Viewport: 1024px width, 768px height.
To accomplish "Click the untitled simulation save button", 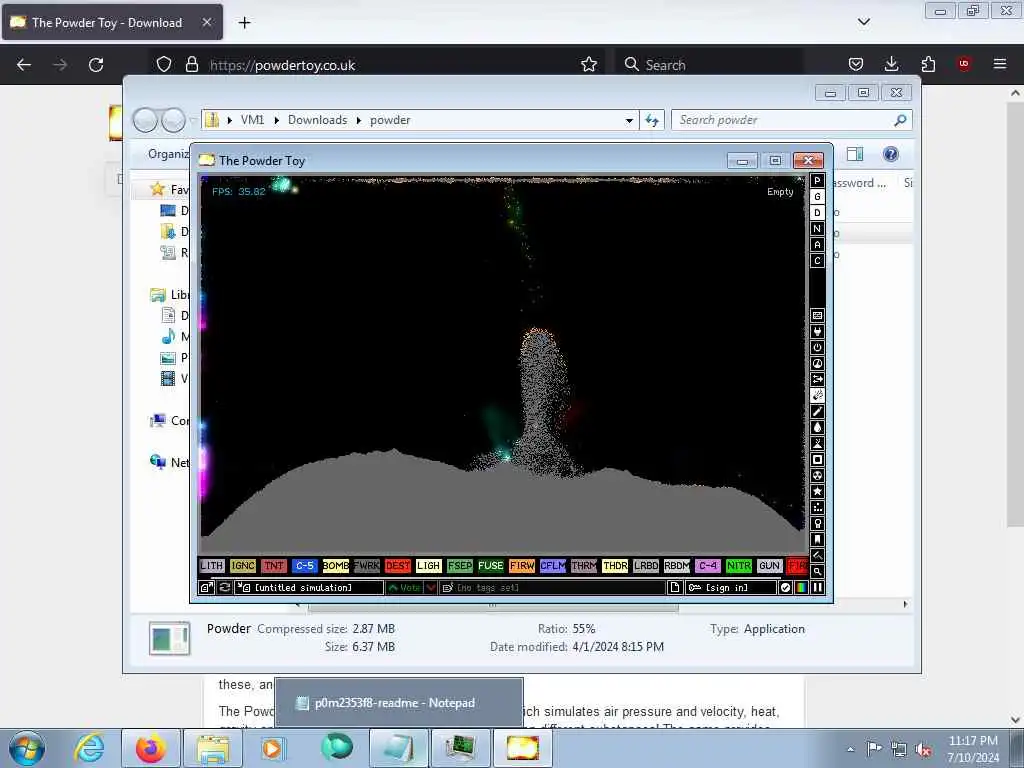I will (x=310, y=588).
